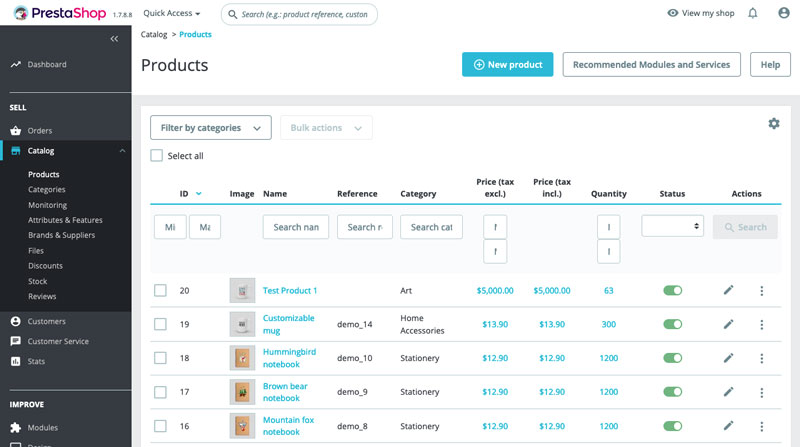Open the user profile avatar menu
Image resolution: width=800 pixels, height=447 pixels.
tap(784, 13)
